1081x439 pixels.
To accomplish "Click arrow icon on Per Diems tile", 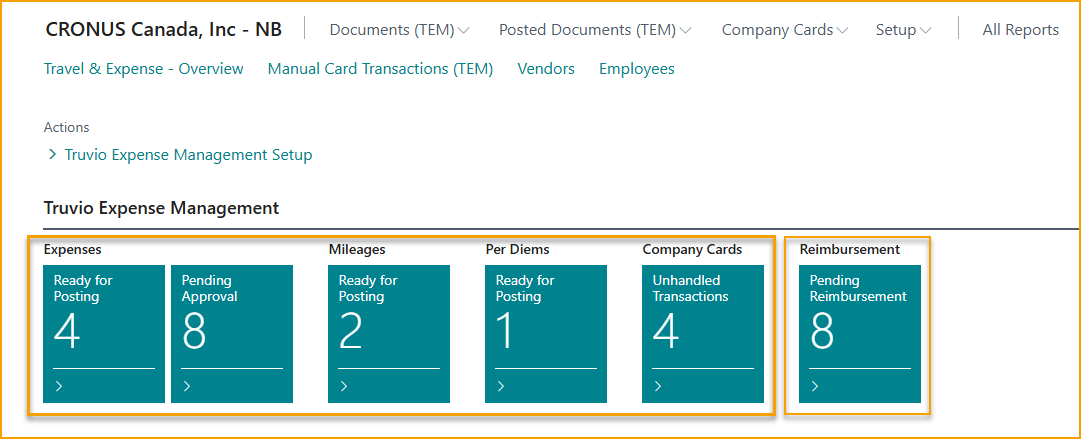I will click(501, 386).
